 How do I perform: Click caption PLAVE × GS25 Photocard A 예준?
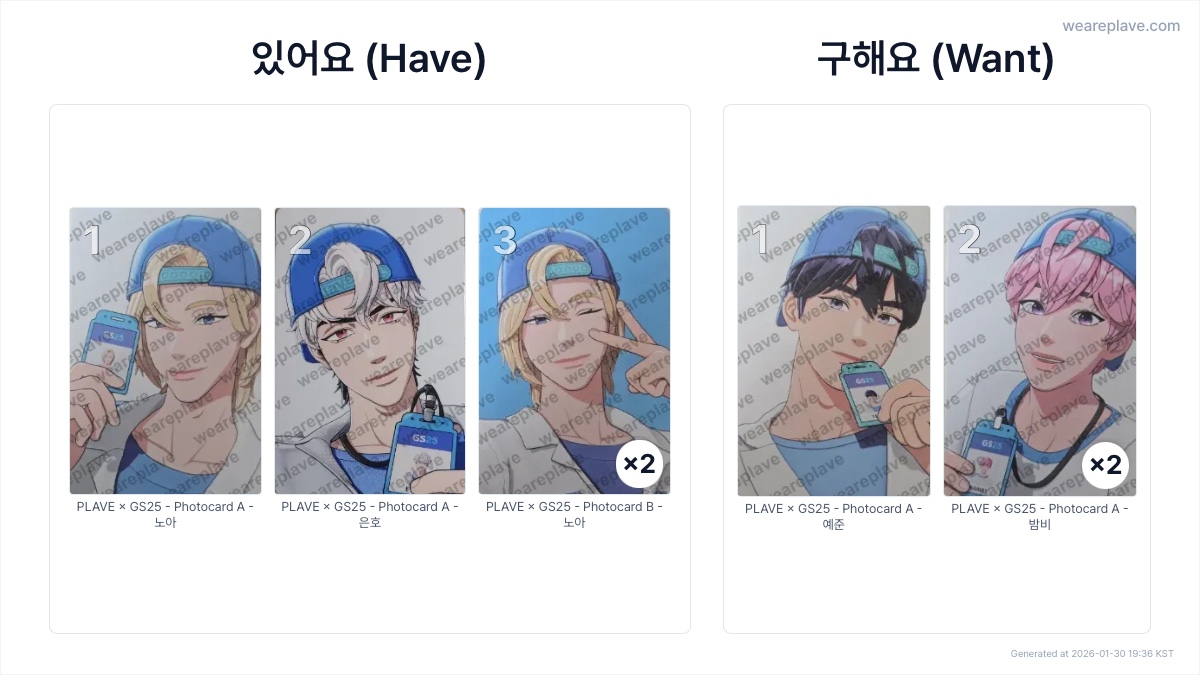[x=834, y=516]
